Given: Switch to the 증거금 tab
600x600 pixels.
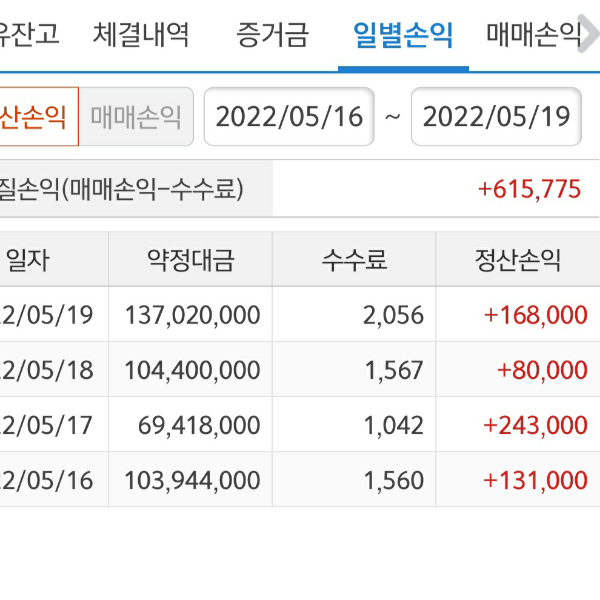Looking at the screenshot, I should point(272,35).
